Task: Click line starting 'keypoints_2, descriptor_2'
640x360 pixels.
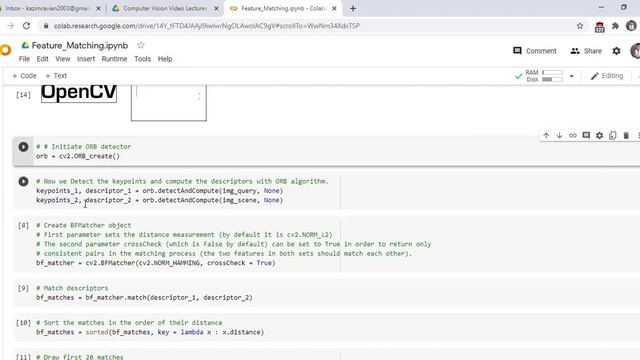Action: coord(160,200)
